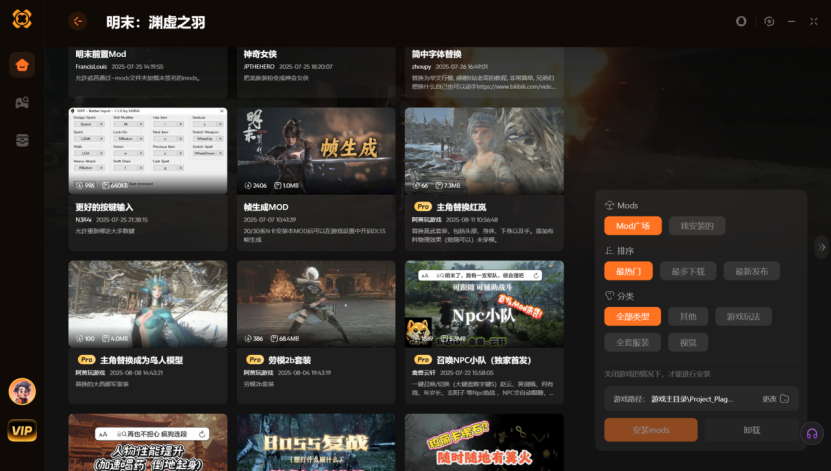Click author name zhoupy
Image resolution: width=831 pixels, height=471 pixels.
(x=421, y=67)
